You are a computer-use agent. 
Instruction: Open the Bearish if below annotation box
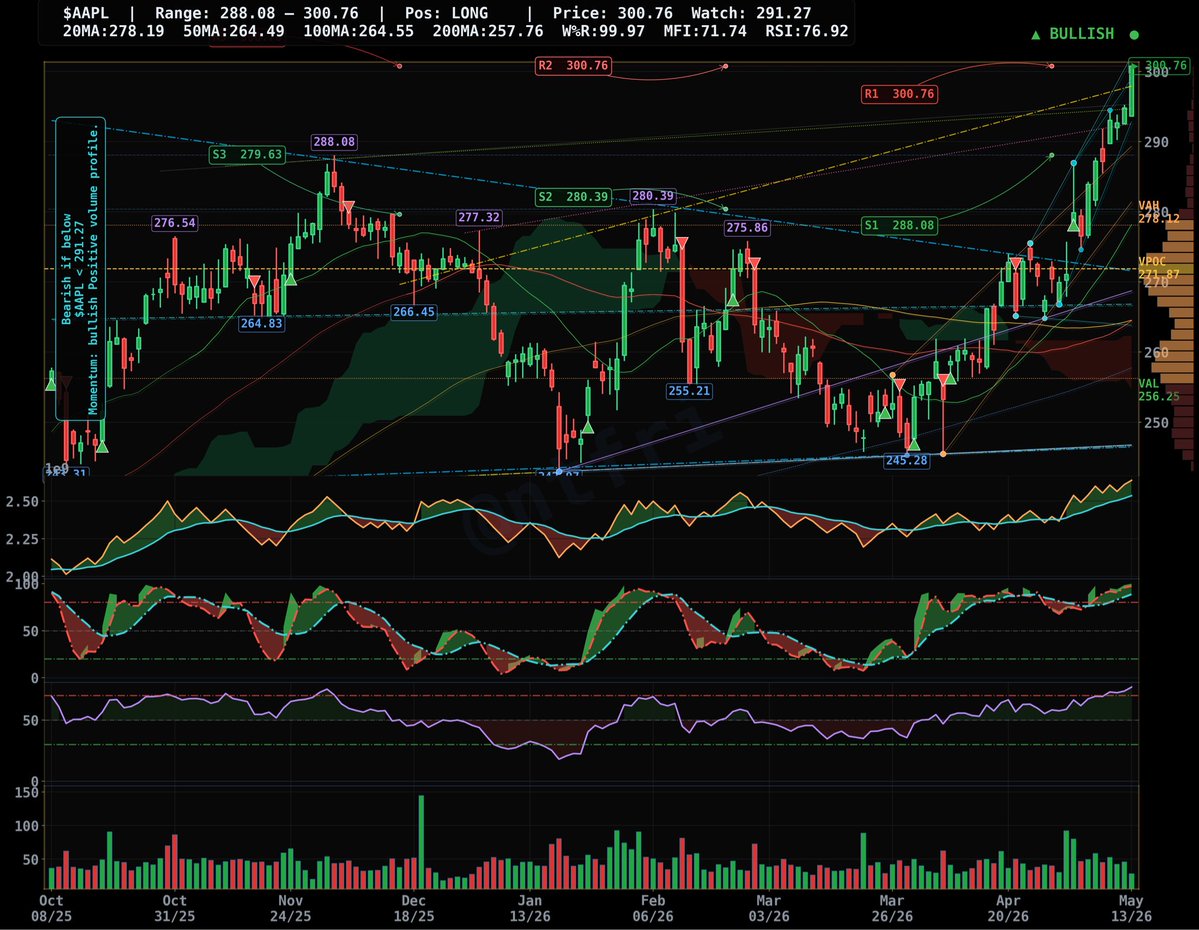(x=80, y=268)
